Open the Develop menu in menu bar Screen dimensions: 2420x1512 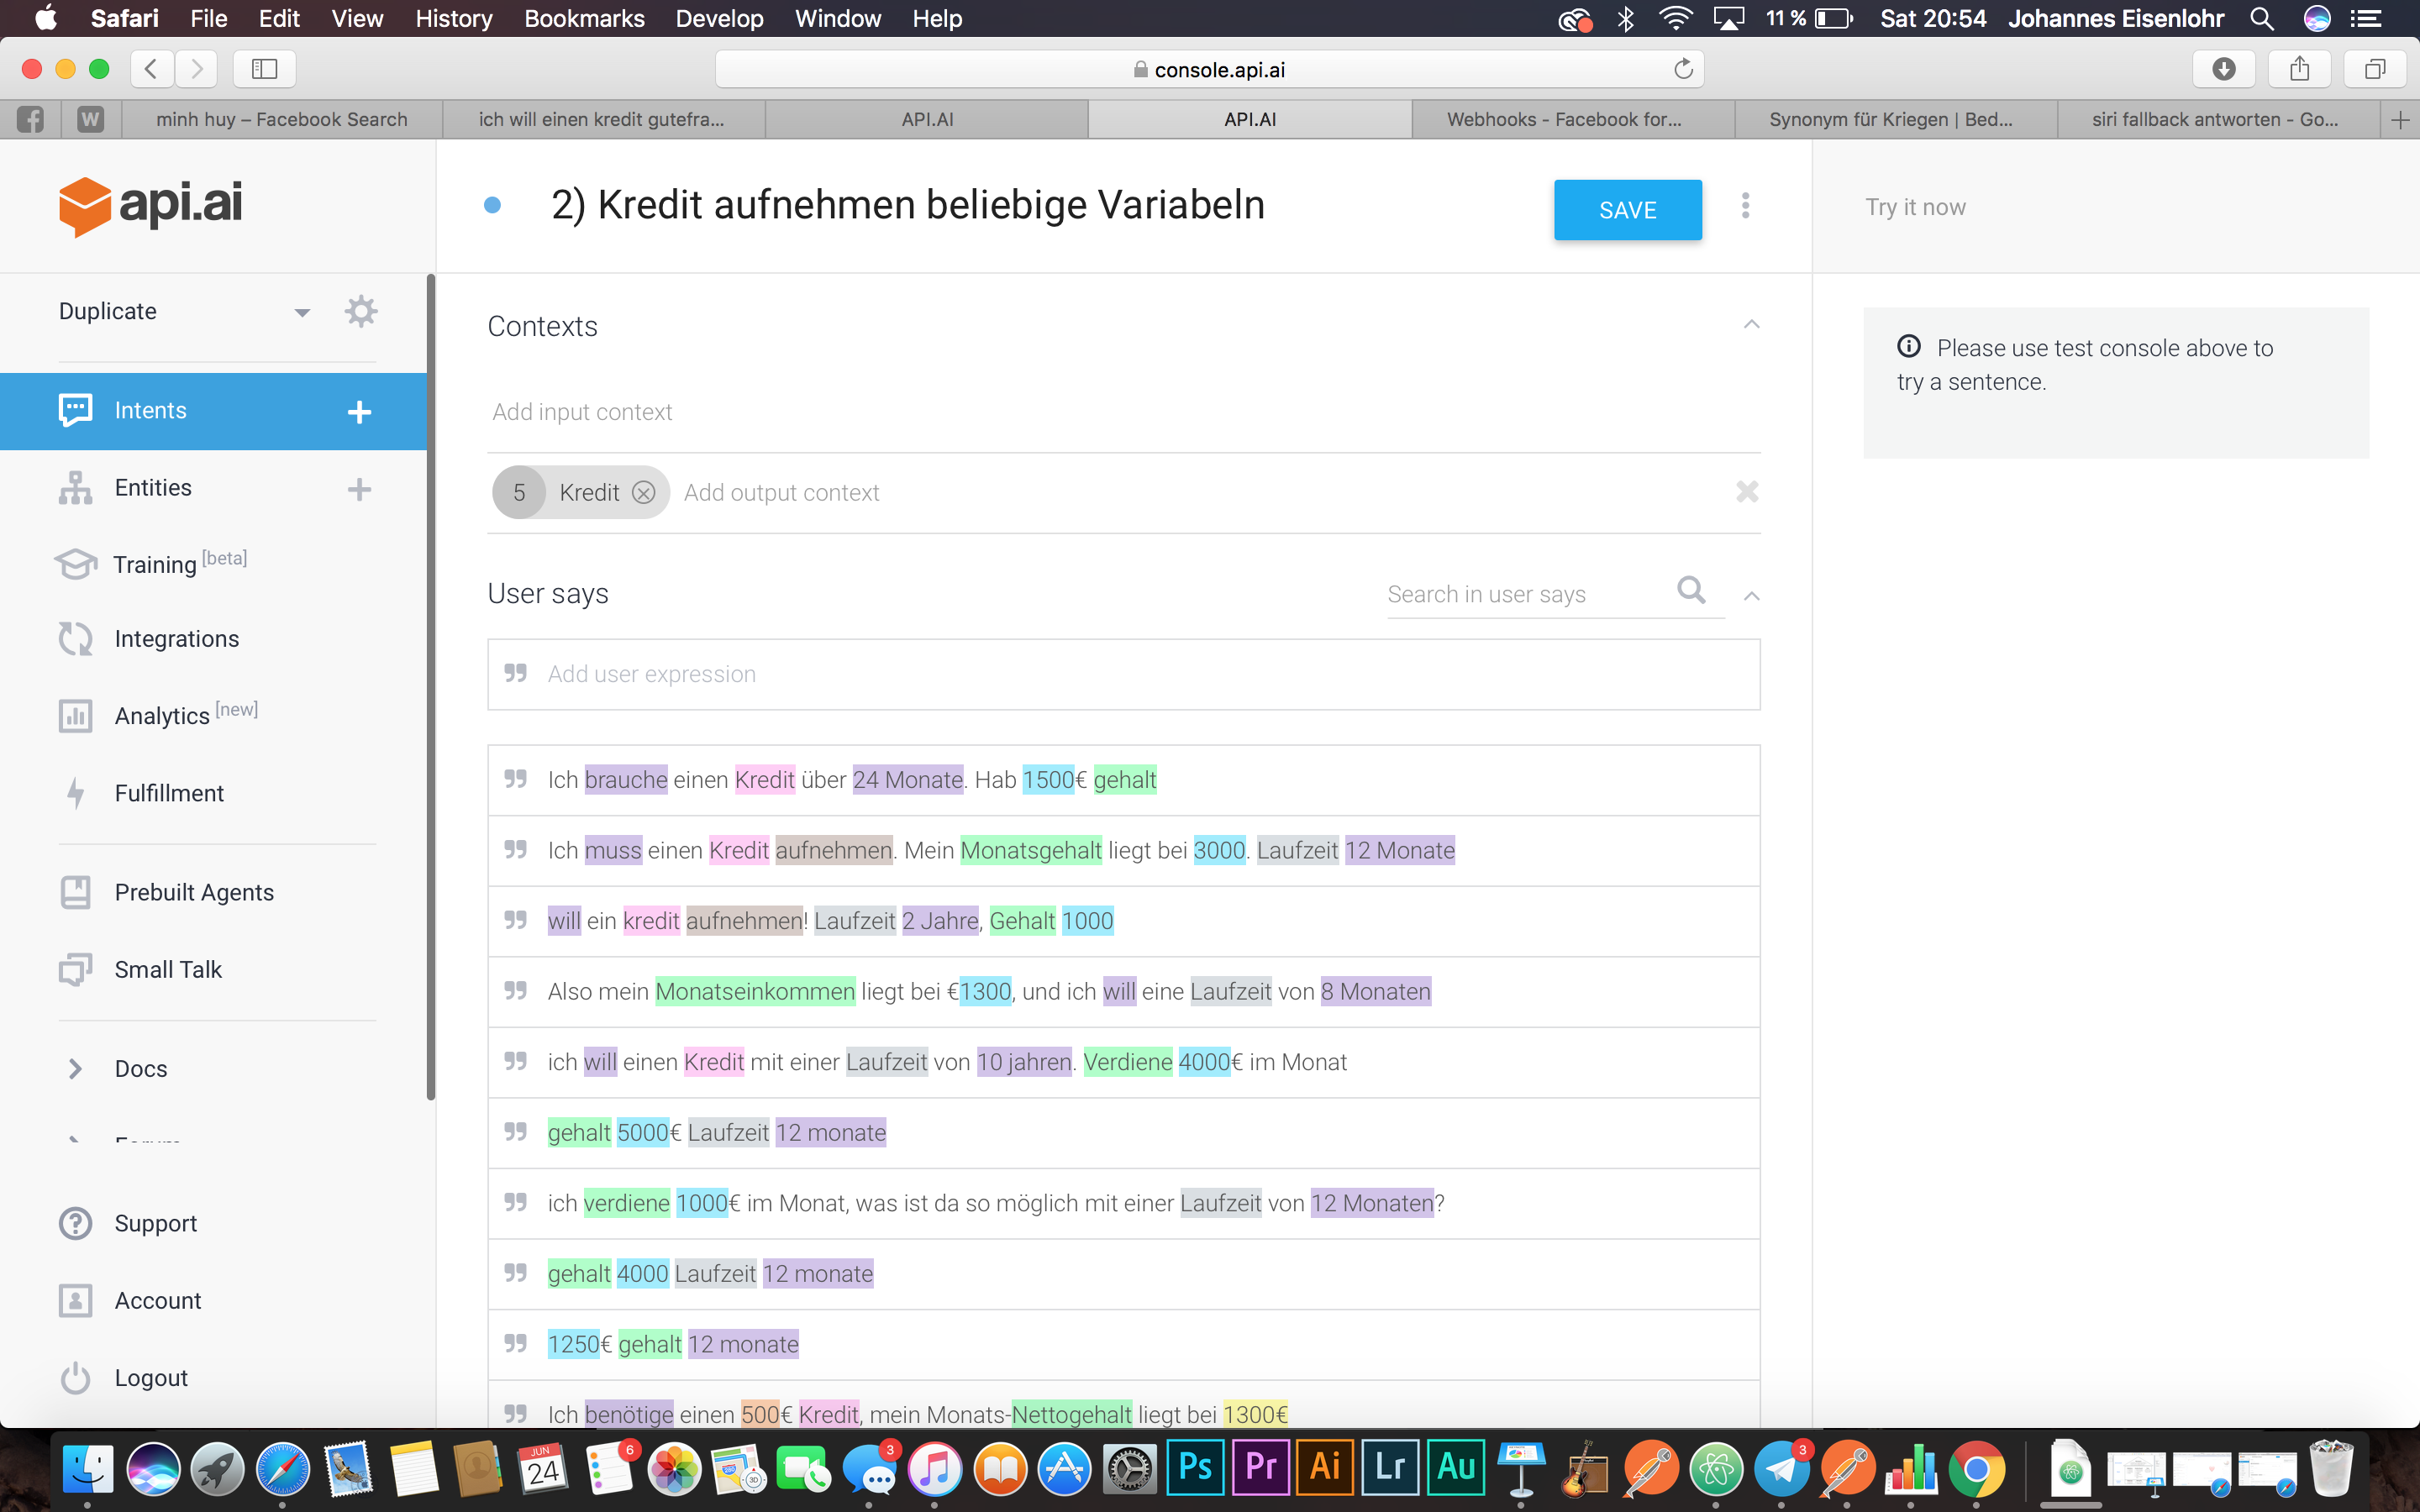(719, 18)
